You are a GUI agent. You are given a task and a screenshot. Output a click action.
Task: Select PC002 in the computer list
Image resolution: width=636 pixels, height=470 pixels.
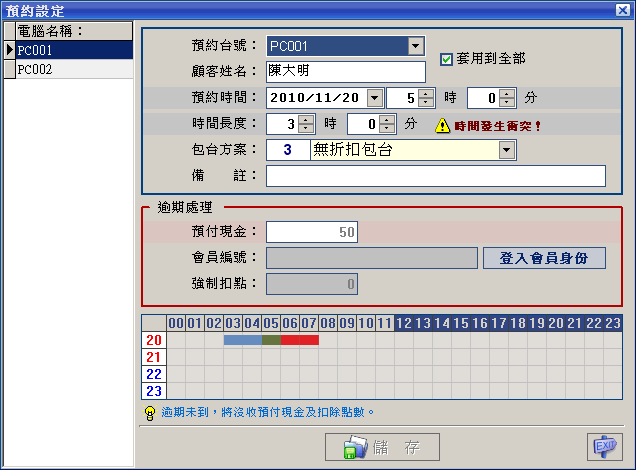[68, 69]
